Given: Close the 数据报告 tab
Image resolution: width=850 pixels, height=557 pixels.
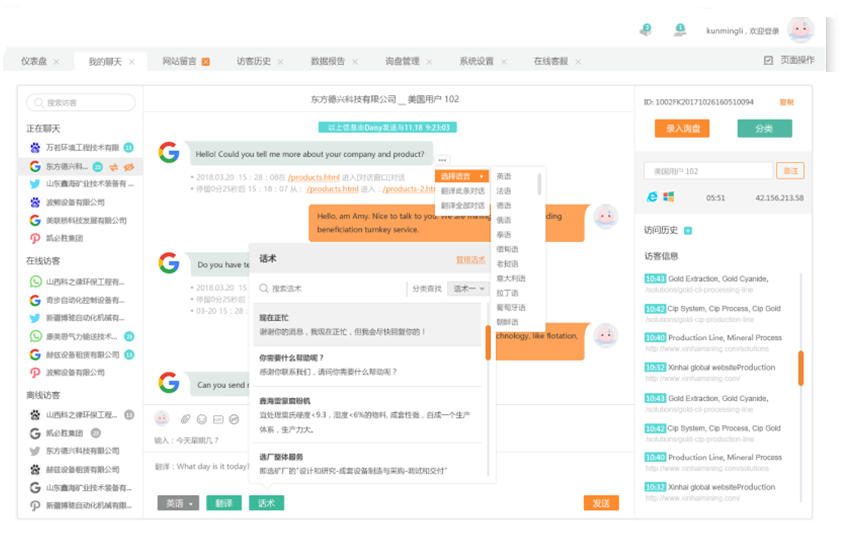Looking at the screenshot, I should 355,62.
